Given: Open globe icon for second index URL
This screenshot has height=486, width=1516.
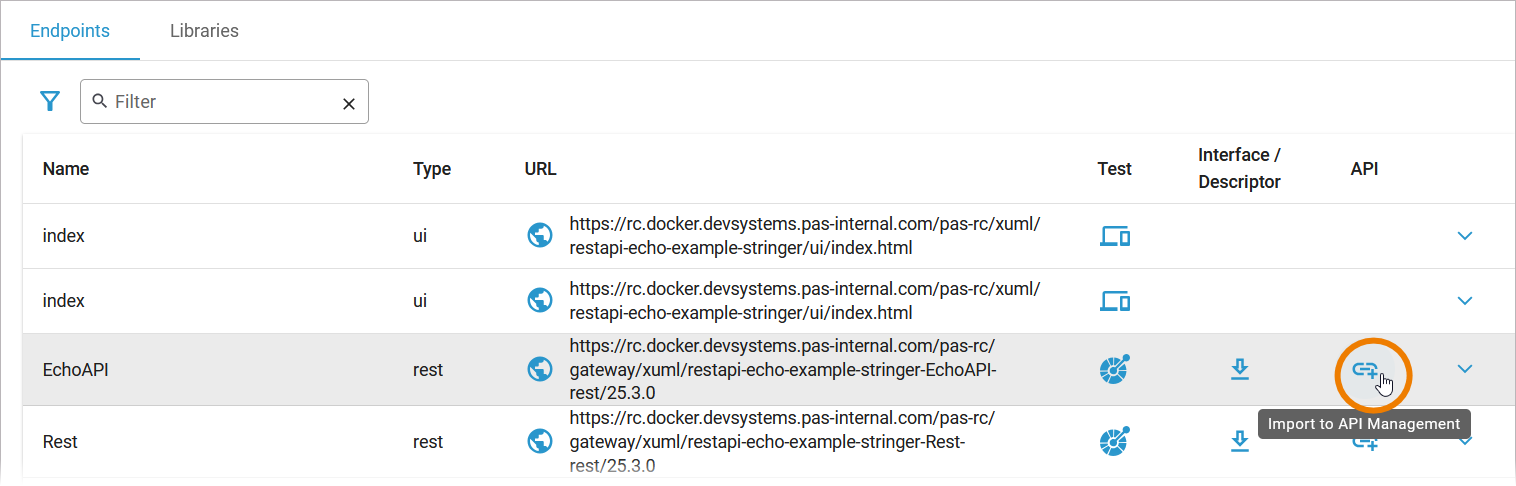Looking at the screenshot, I should 540,300.
